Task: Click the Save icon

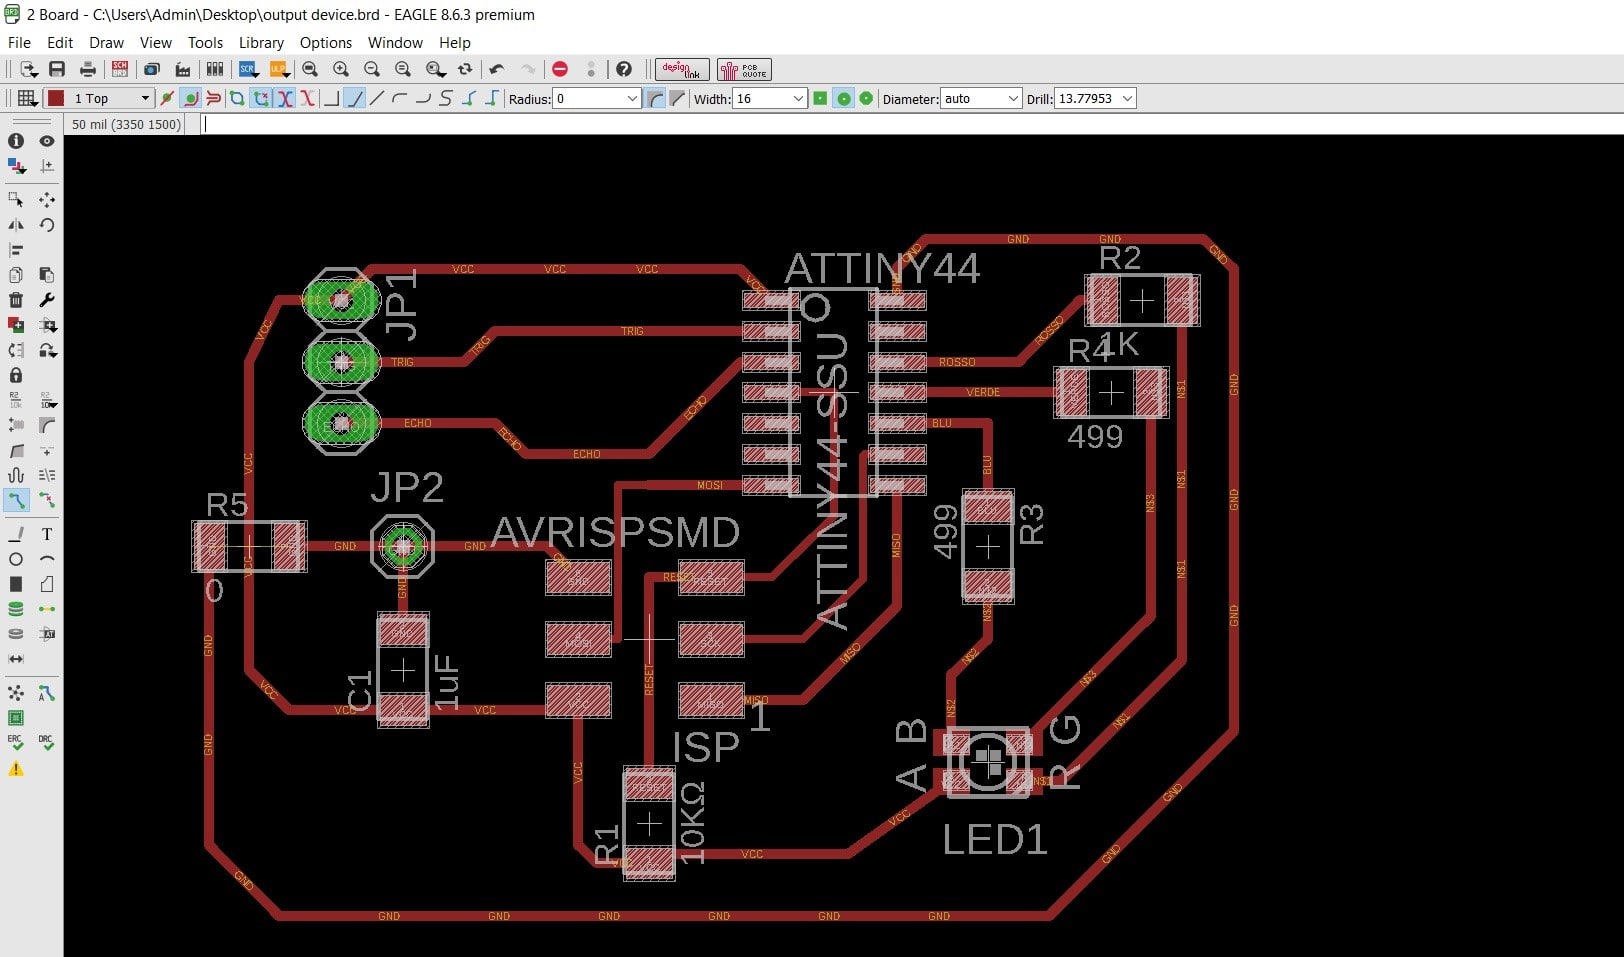Action: pos(57,69)
